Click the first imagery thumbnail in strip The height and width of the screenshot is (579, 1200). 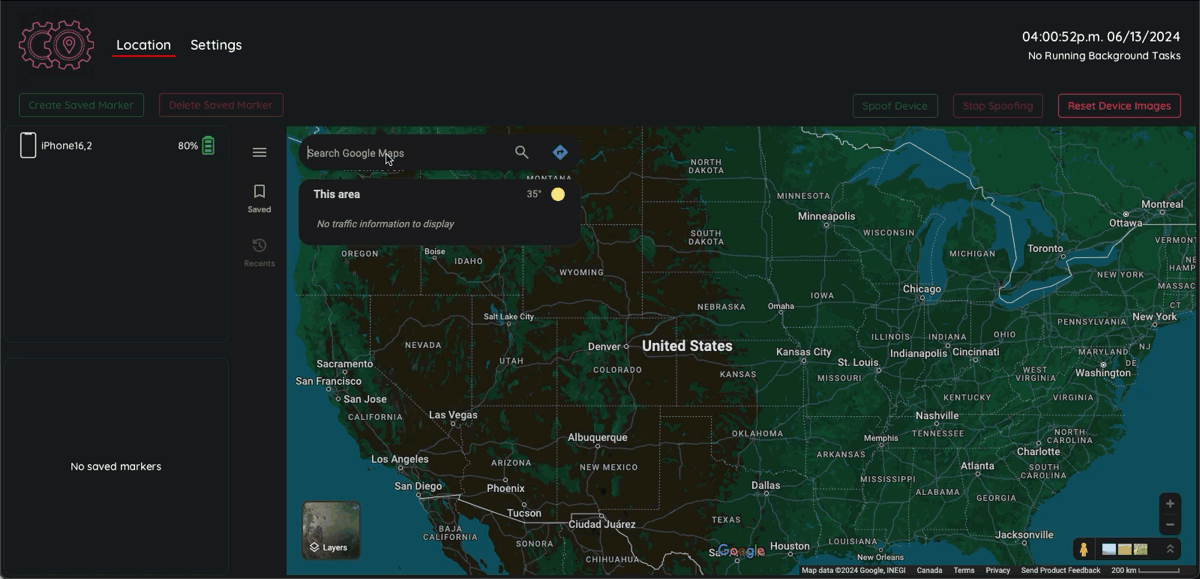click(1108, 550)
